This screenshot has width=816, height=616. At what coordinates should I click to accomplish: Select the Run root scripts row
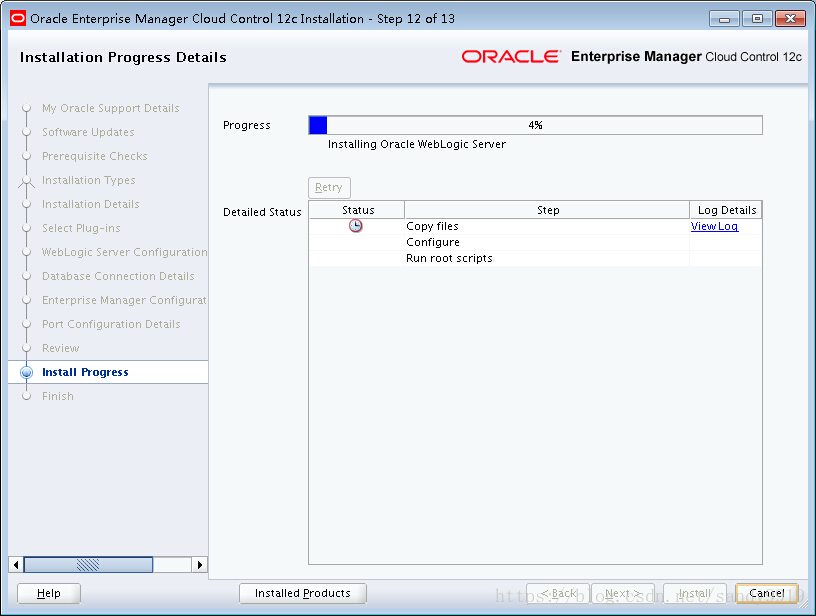(536, 259)
